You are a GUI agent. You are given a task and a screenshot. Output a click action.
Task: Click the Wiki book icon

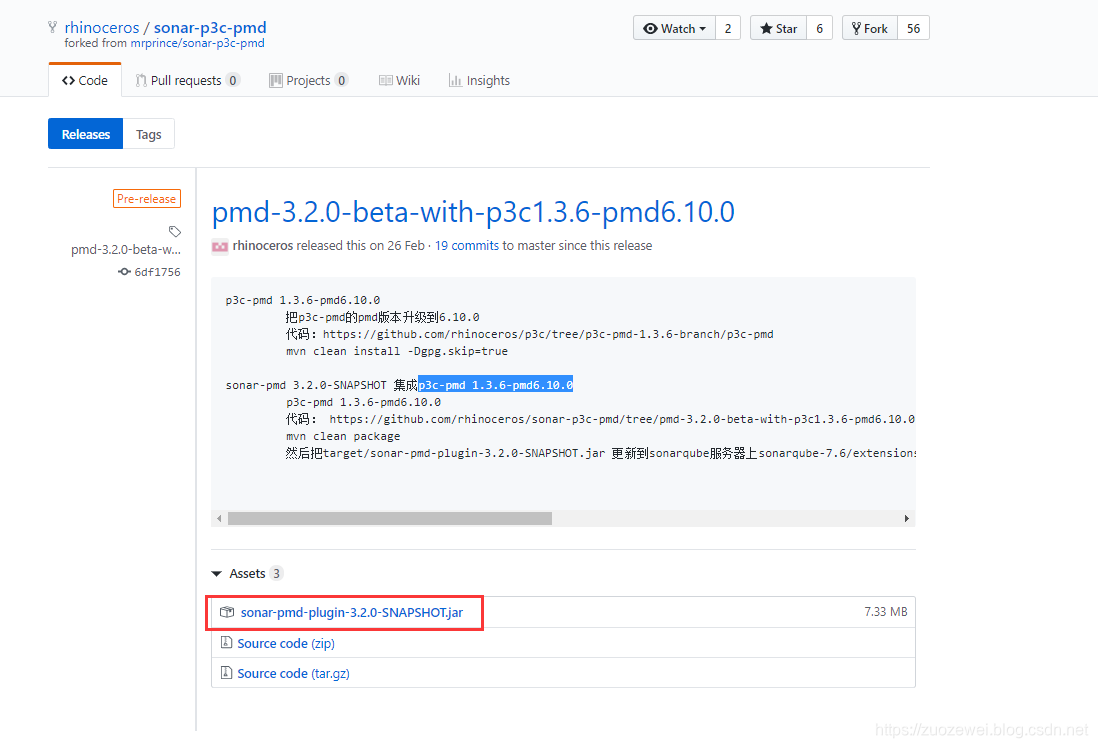(386, 81)
